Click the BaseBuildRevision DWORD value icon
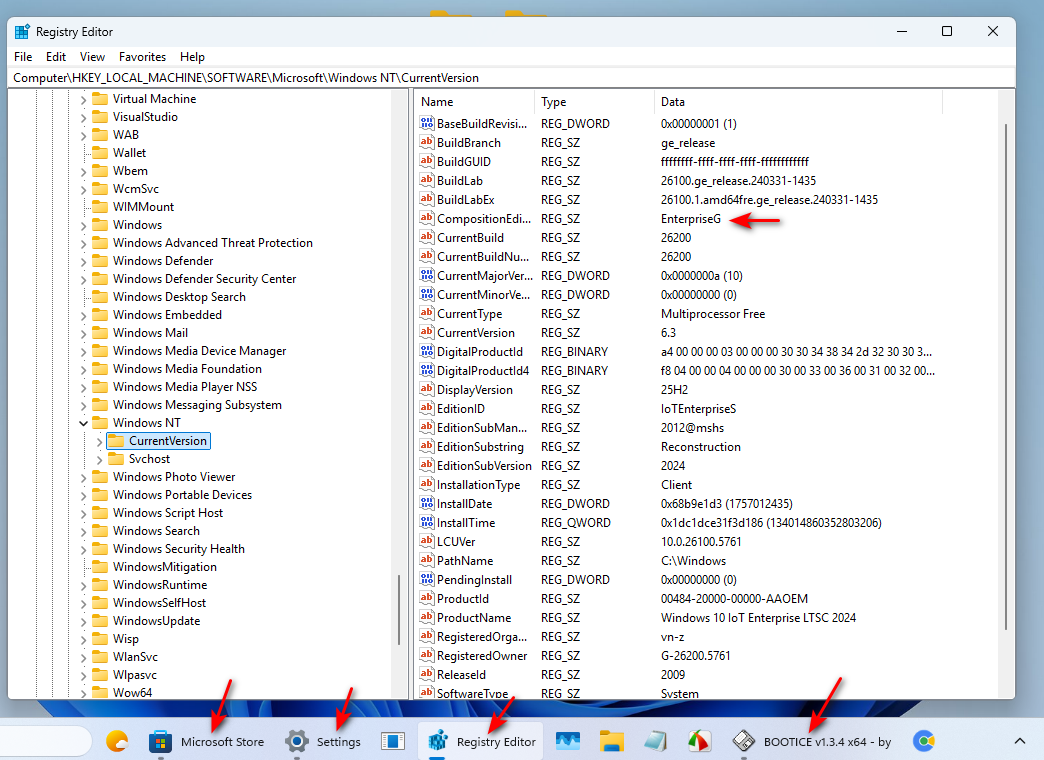Viewport: 1044px width, 760px height. pyautogui.click(x=427, y=123)
